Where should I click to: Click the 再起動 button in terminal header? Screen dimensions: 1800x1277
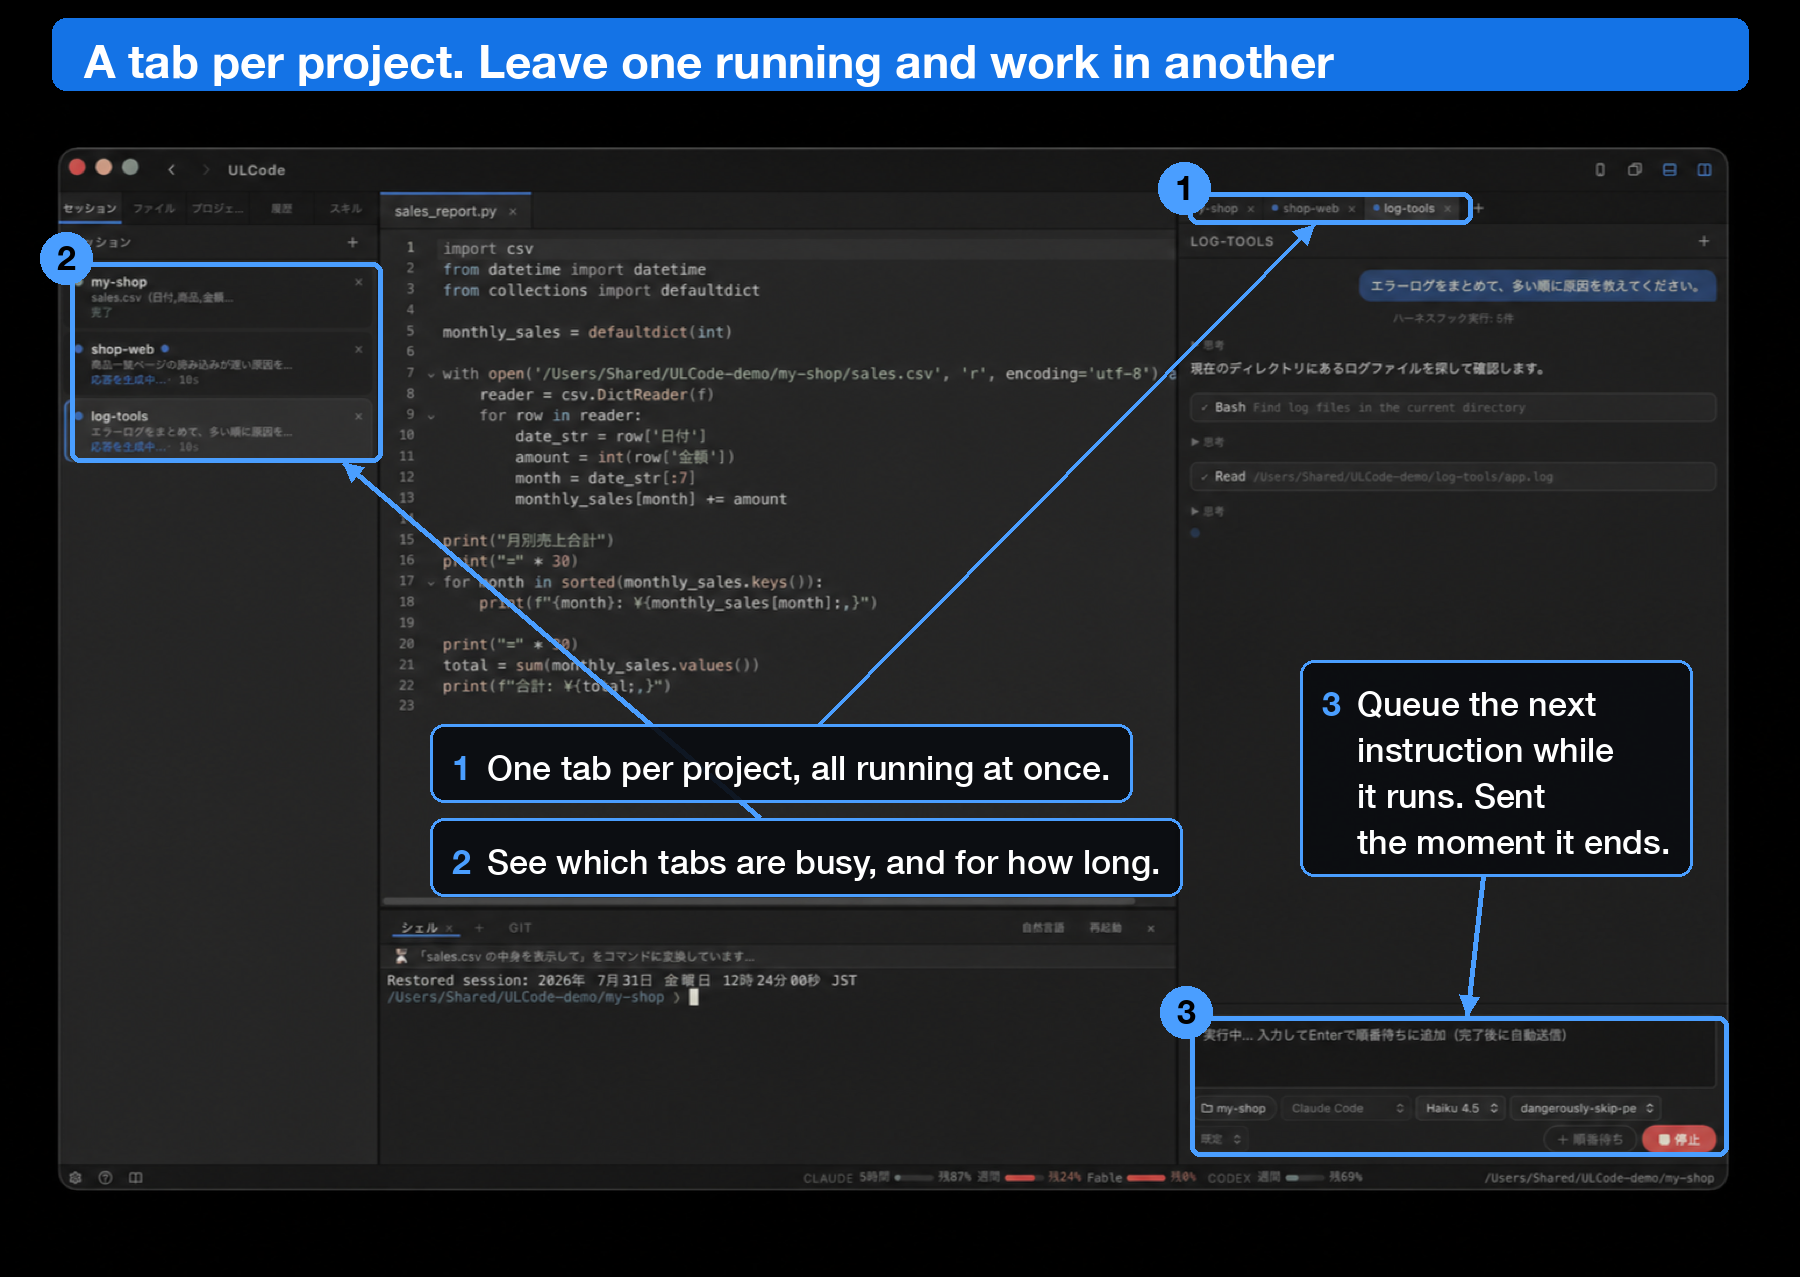1105,928
